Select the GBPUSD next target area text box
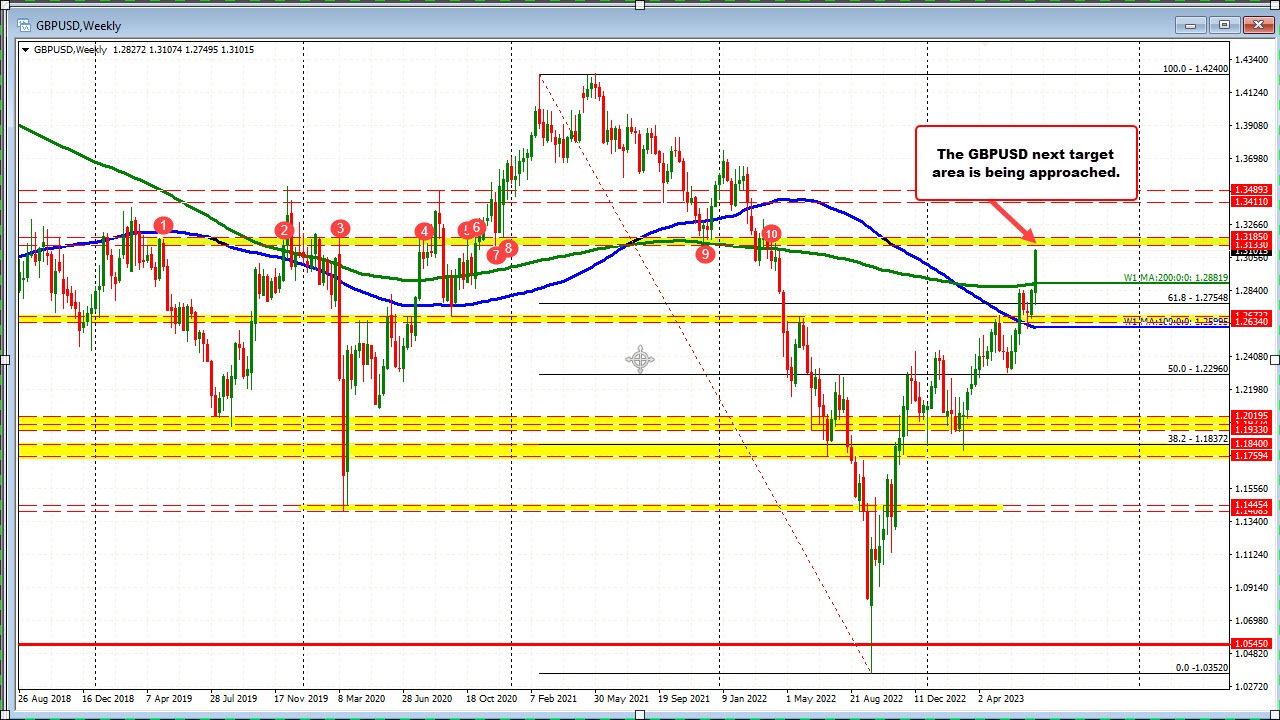The height and width of the screenshot is (720, 1280). pyautogui.click(x=1026, y=163)
